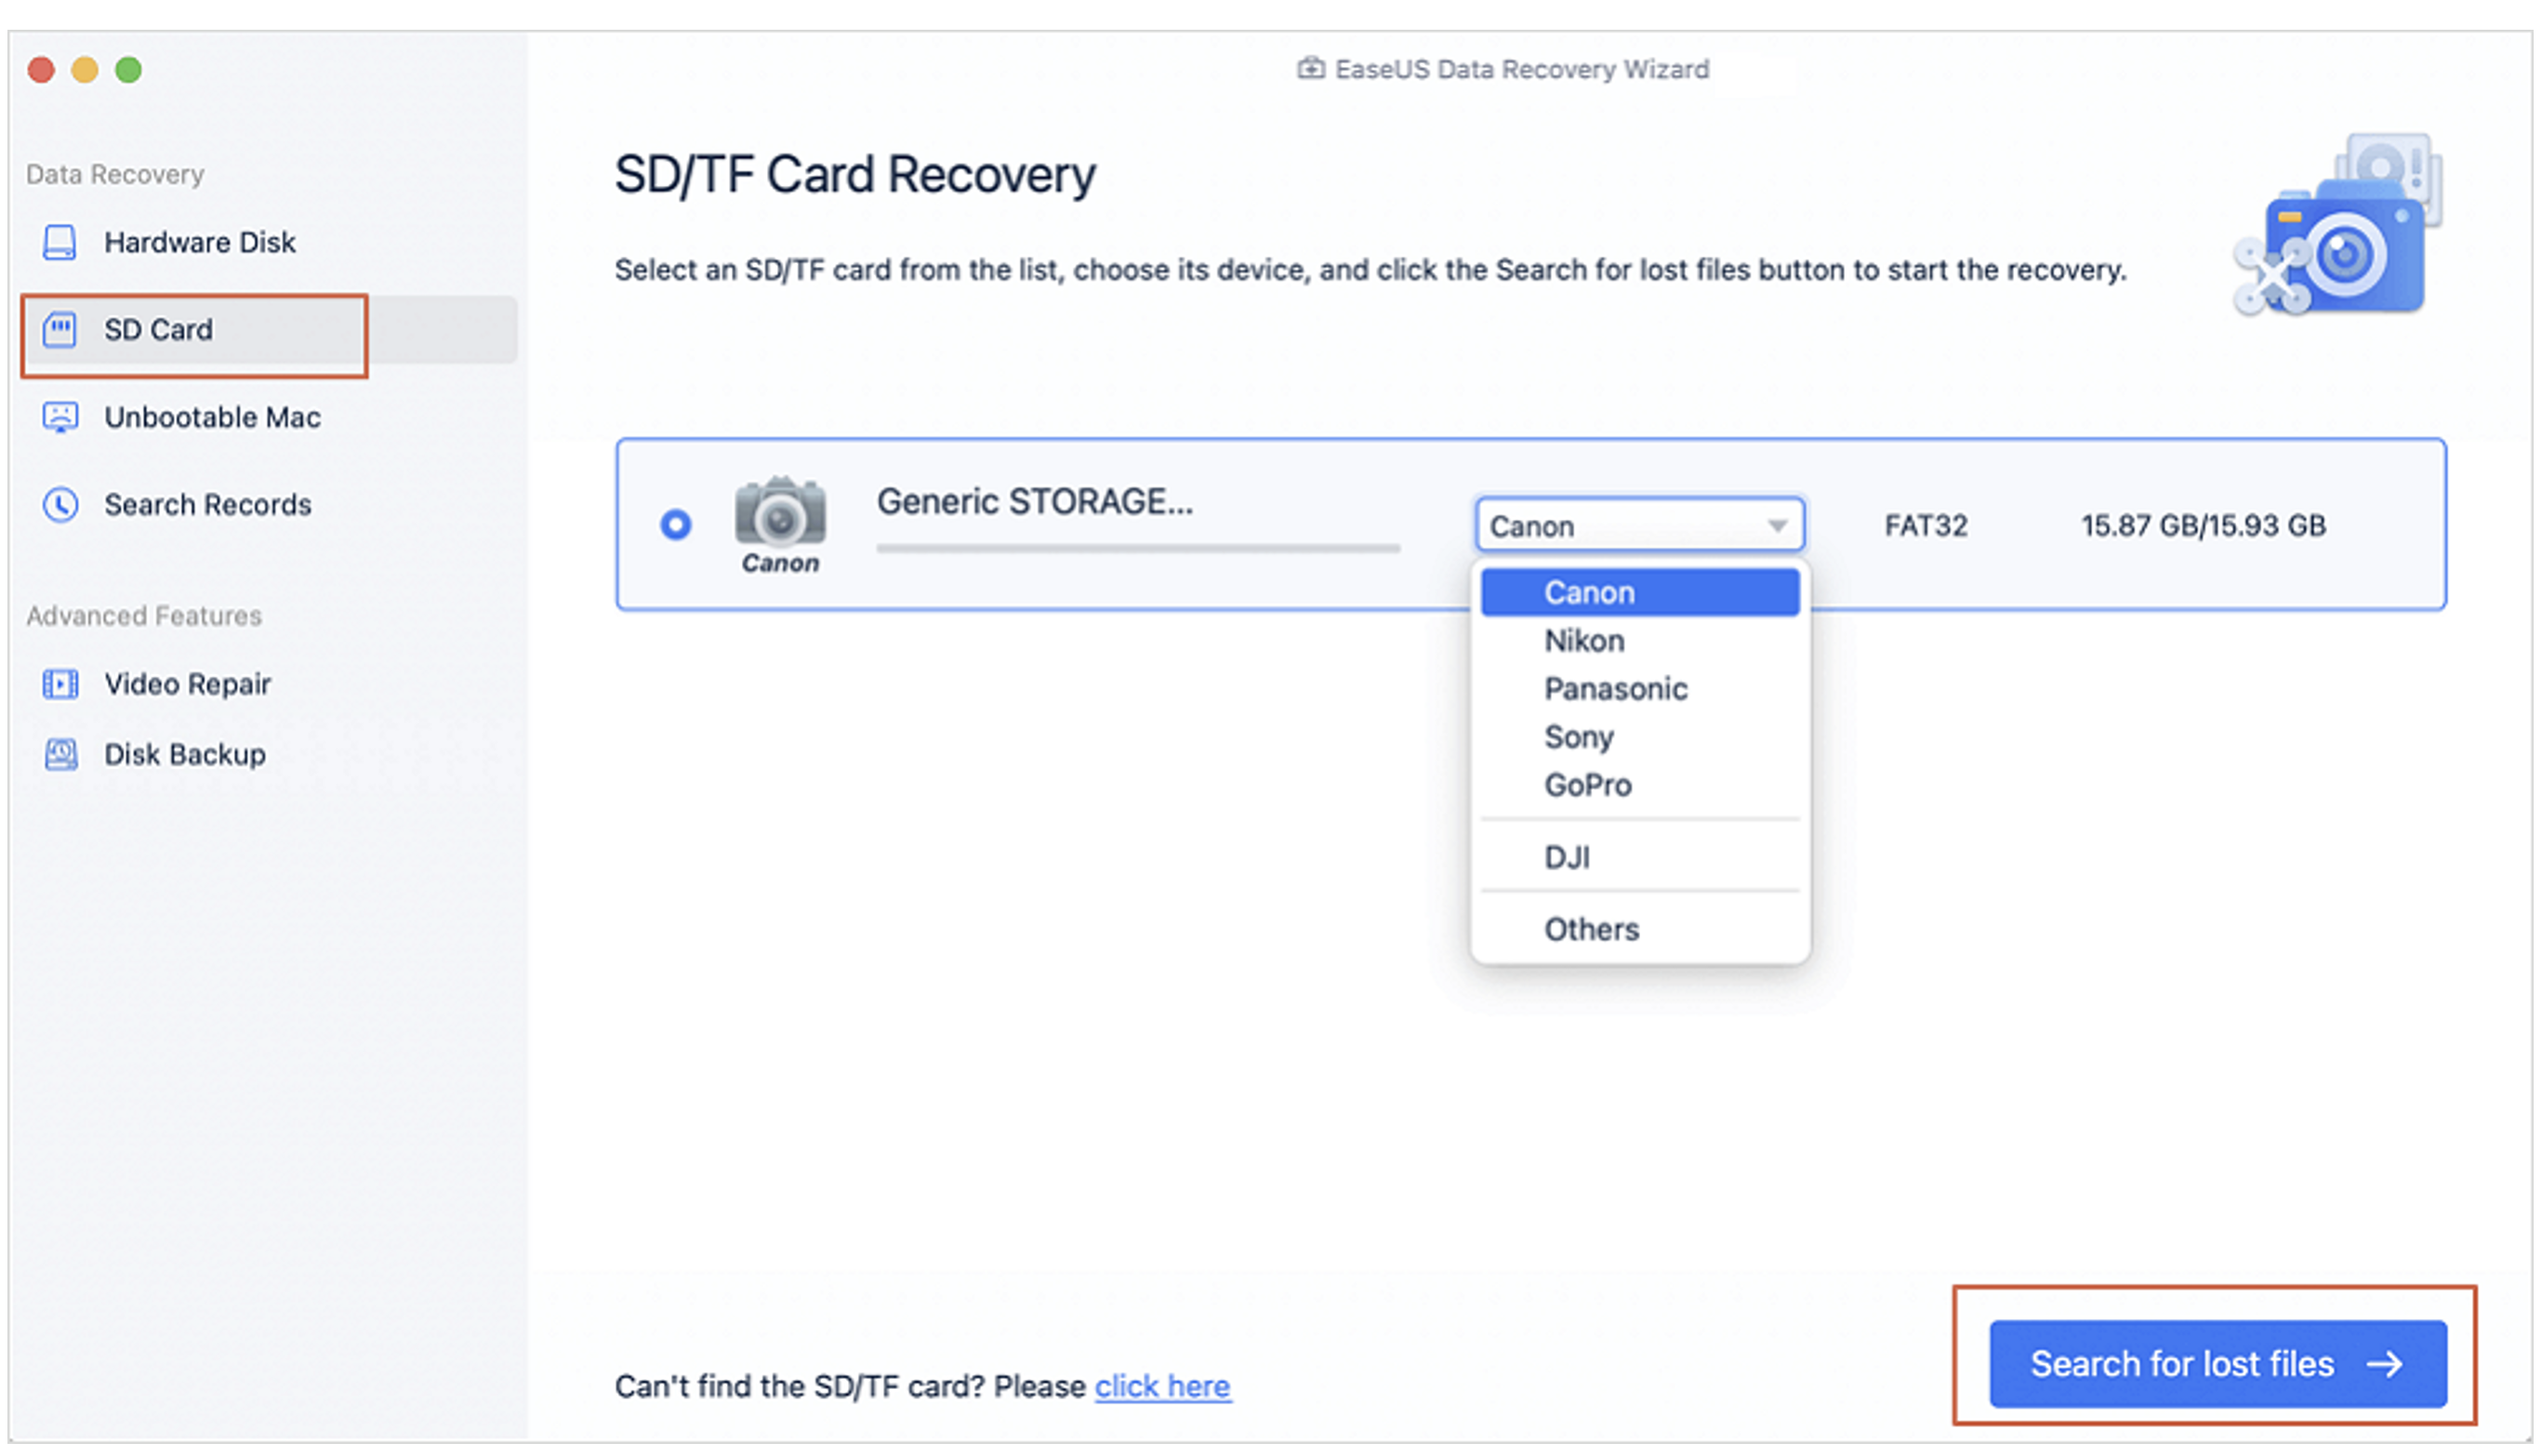Choose GoPro as the camera brand
Image resolution: width=2542 pixels, height=1456 pixels.
tap(1588, 784)
